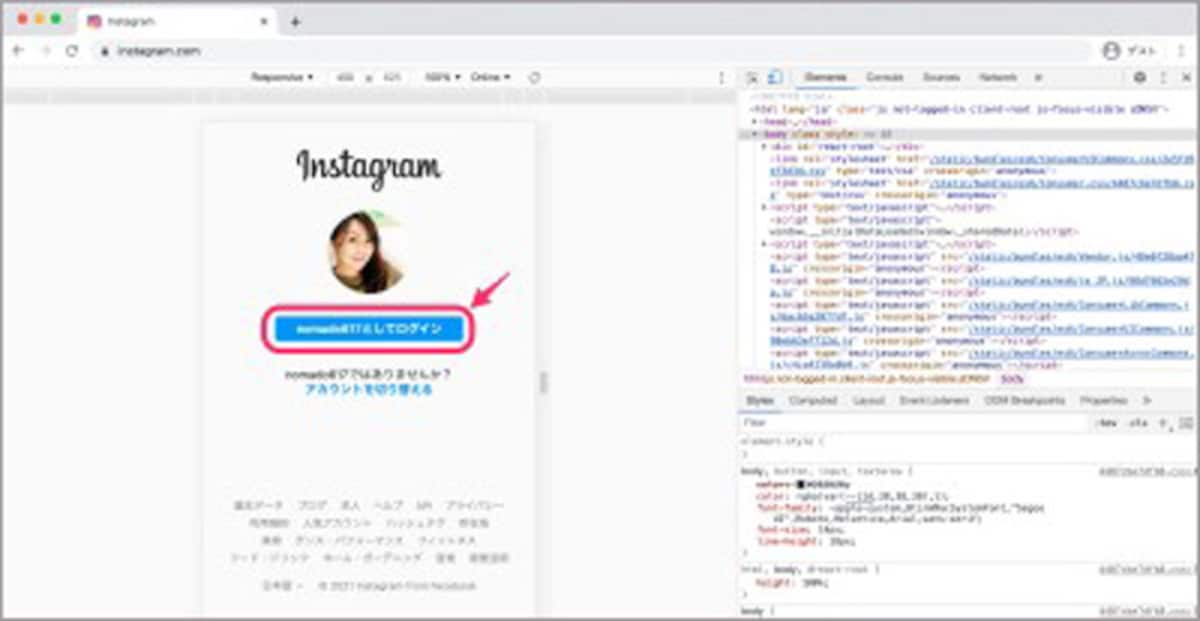Click the body breadcrumb in DOM path
Viewport: 1200px width, 621px height.
pyautogui.click(x=1011, y=379)
